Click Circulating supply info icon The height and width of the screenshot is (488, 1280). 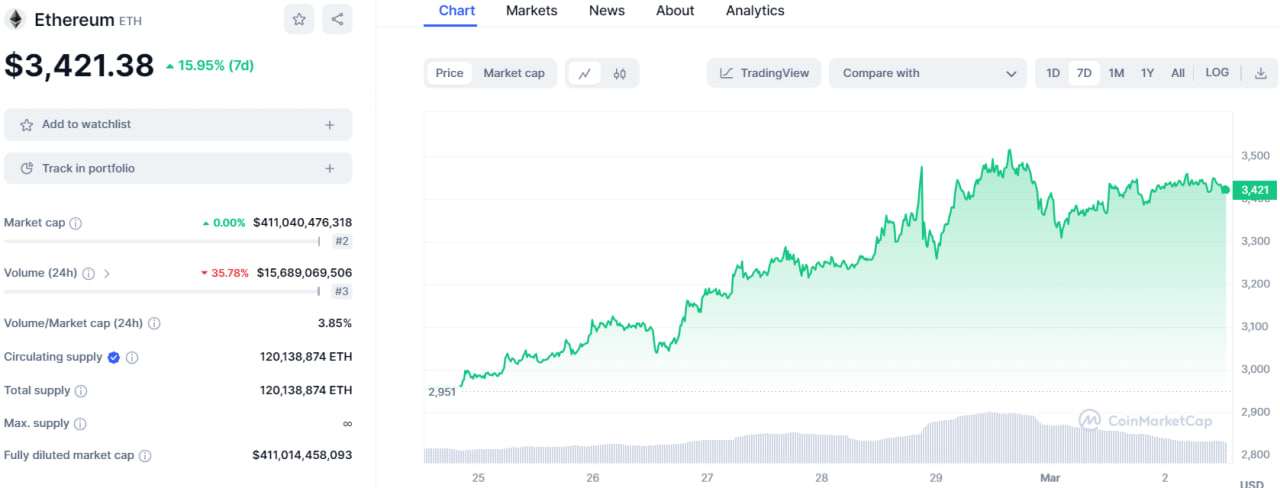132,357
